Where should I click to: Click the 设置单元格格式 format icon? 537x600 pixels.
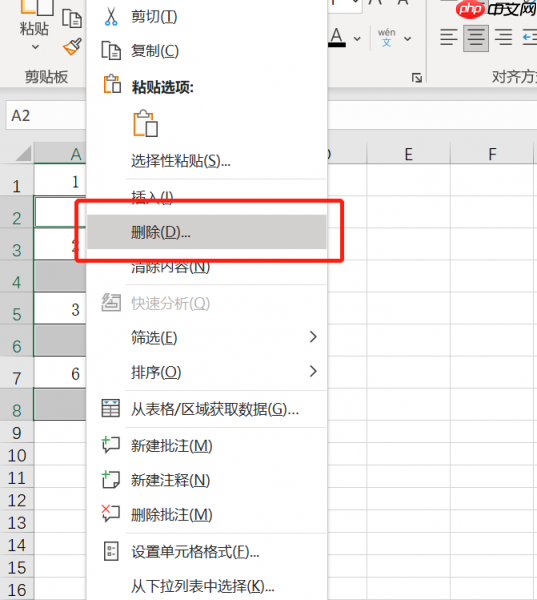[111, 551]
